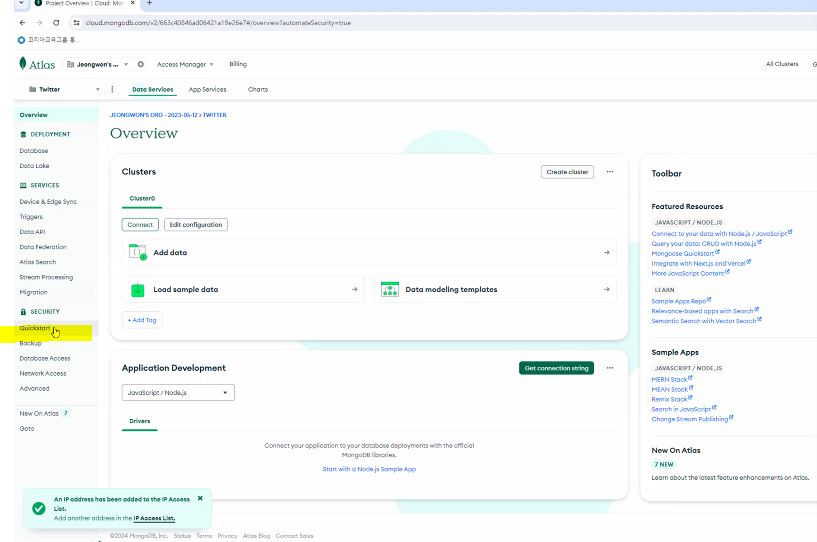Open MERN Stack sample app link
Viewport: 817px width, 542px height.
pyautogui.click(x=672, y=379)
